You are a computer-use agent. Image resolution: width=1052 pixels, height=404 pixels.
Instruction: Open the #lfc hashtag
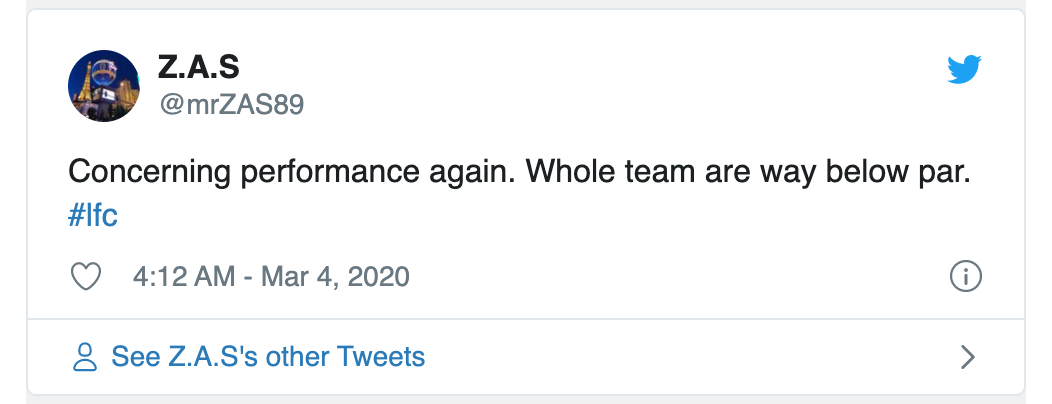pyautogui.click(x=93, y=216)
